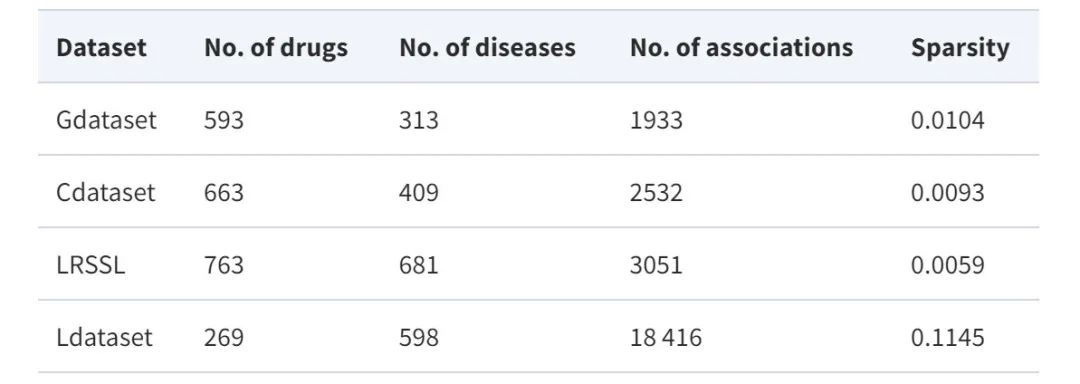Click the No. of drugs header
Image resolution: width=1080 pixels, height=384 pixels.
coord(276,47)
